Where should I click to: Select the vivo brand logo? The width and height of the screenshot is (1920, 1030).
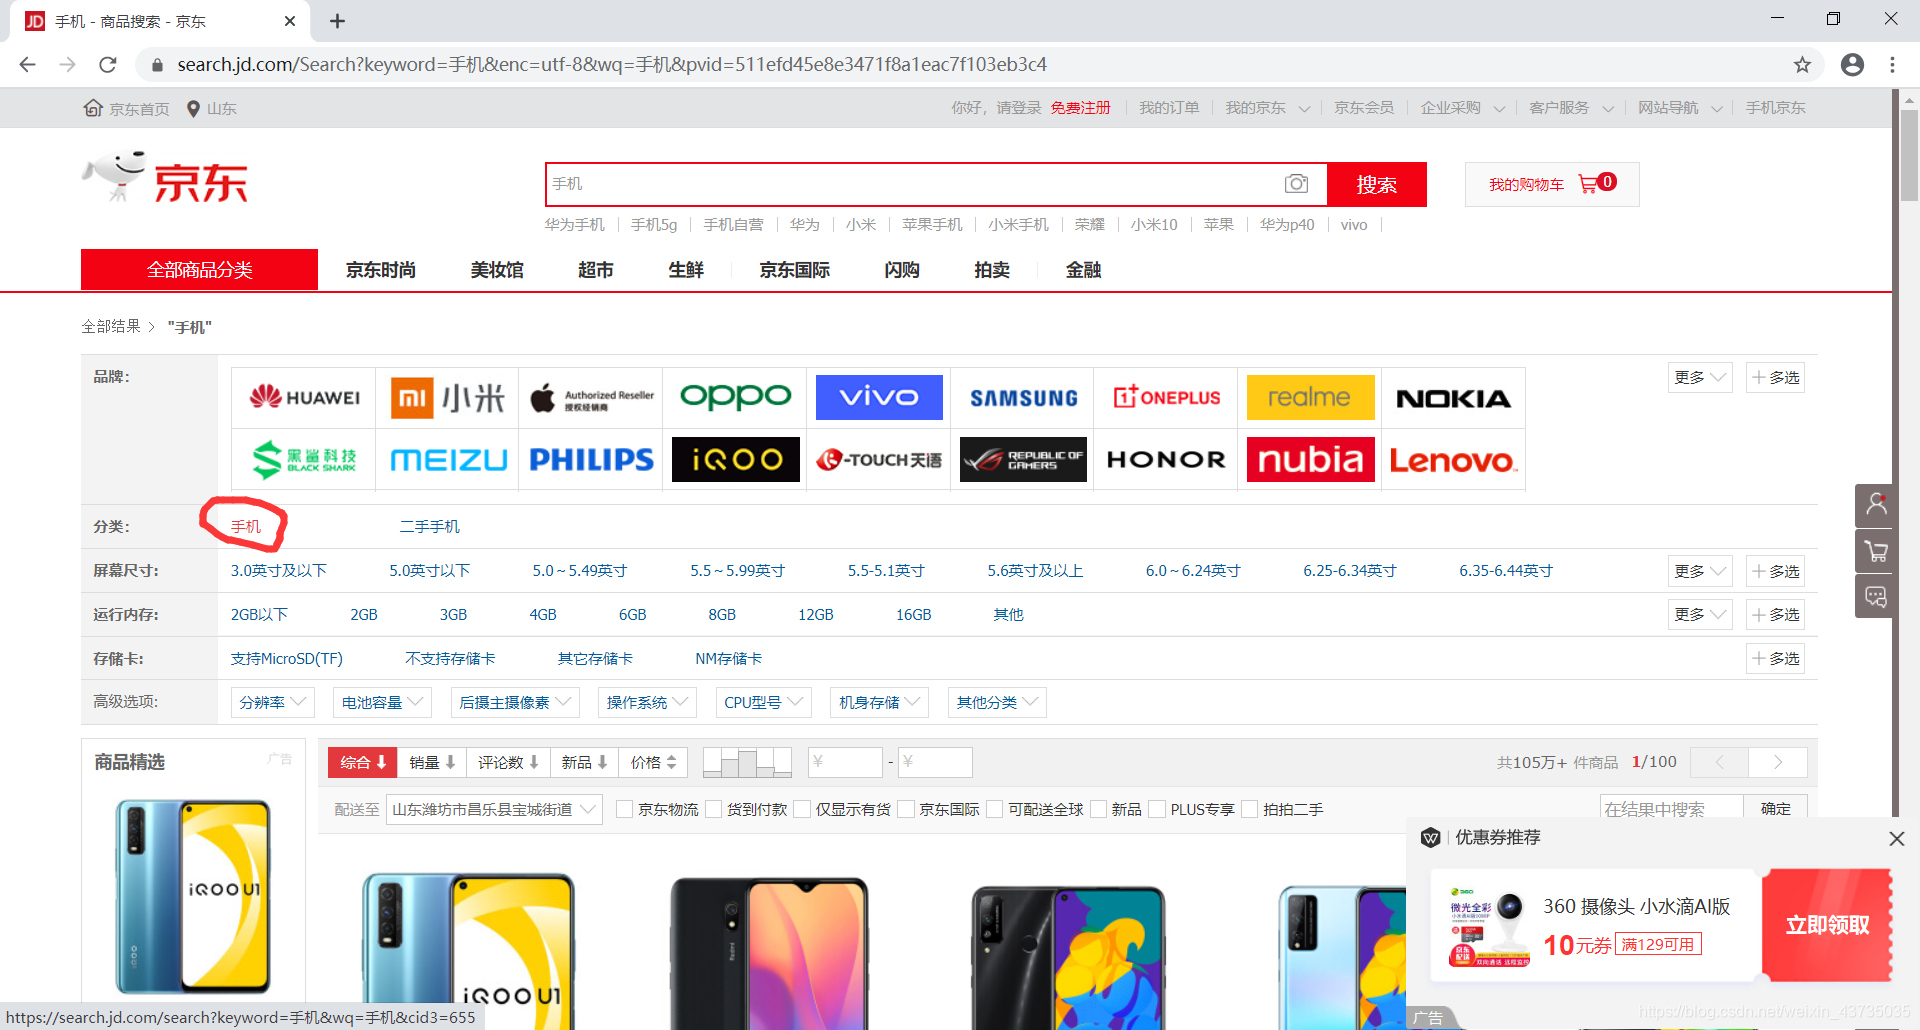point(879,398)
